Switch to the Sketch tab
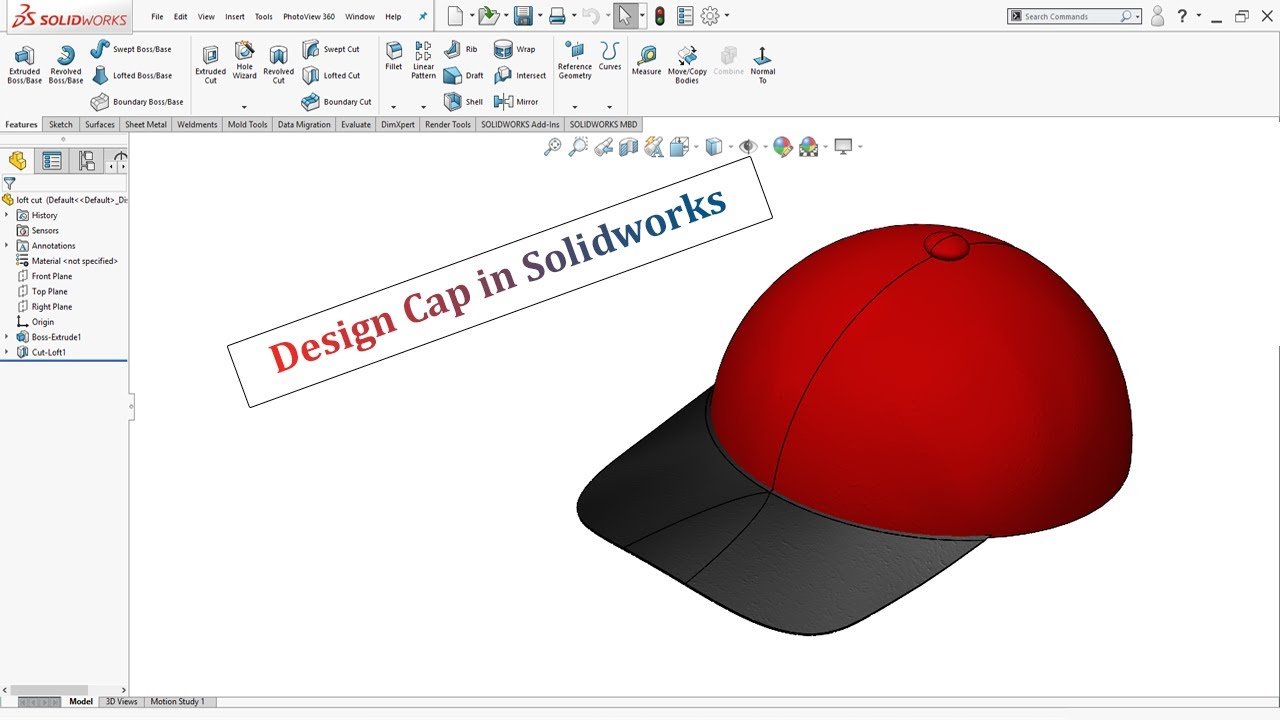The image size is (1280, 720). click(61, 125)
